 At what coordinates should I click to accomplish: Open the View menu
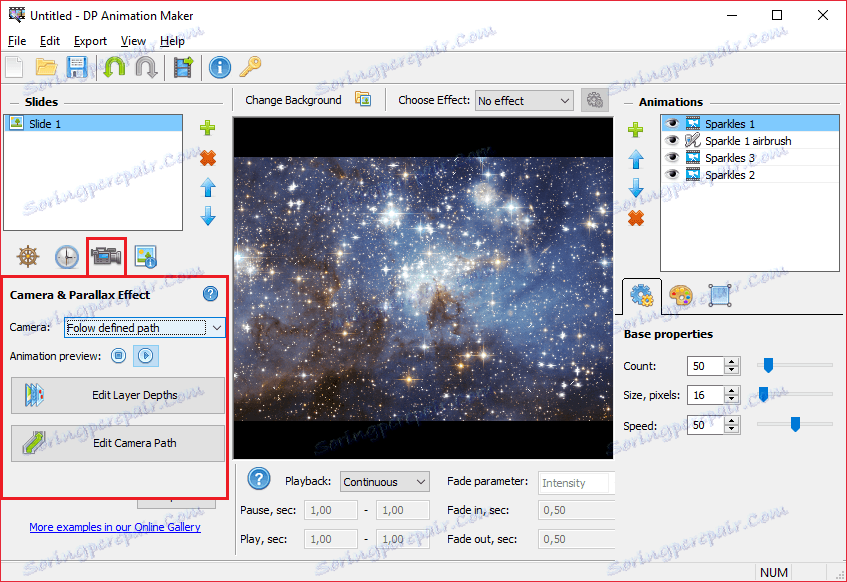coord(133,41)
